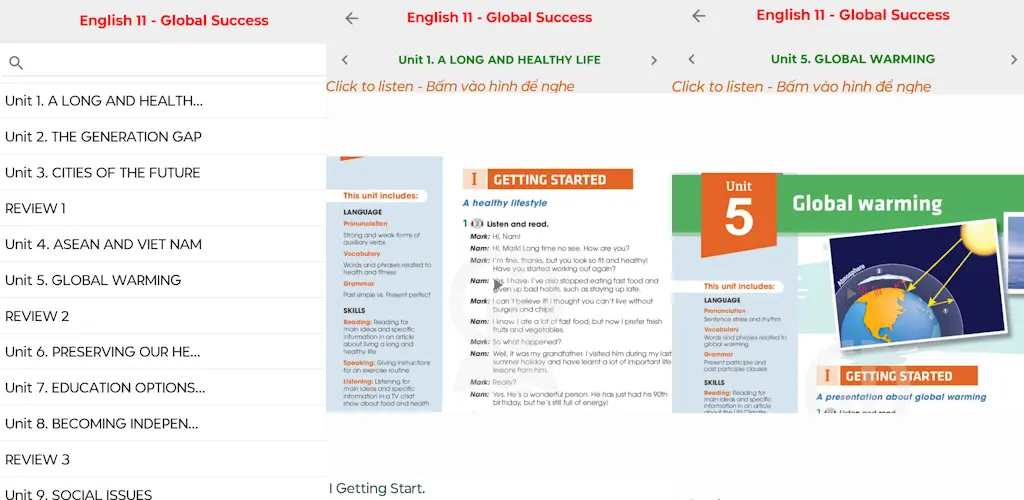The width and height of the screenshot is (1024, 500).
Task: Click the I Getting Start. caption
Action: [377, 488]
